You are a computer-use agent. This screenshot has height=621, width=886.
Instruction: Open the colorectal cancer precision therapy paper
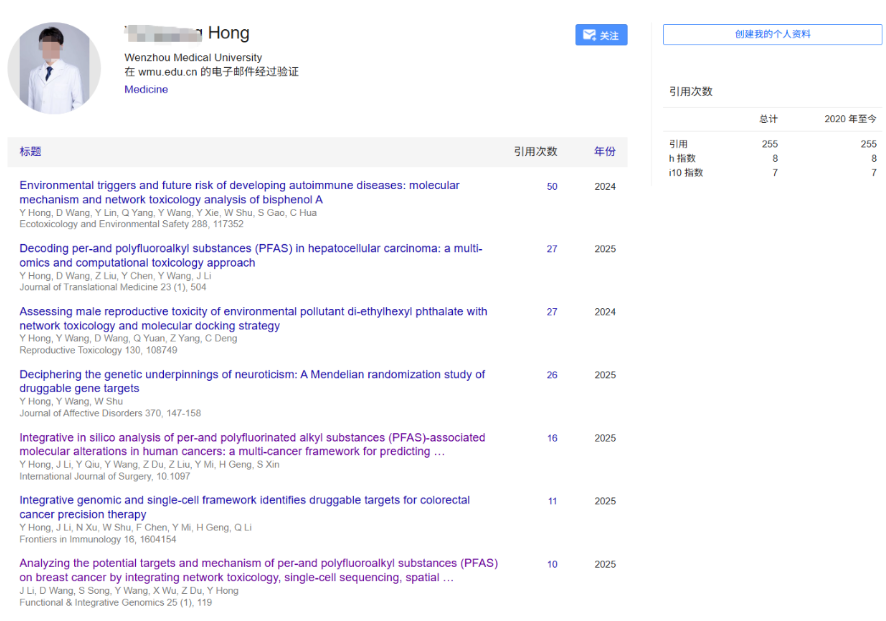(x=245, y=507)
